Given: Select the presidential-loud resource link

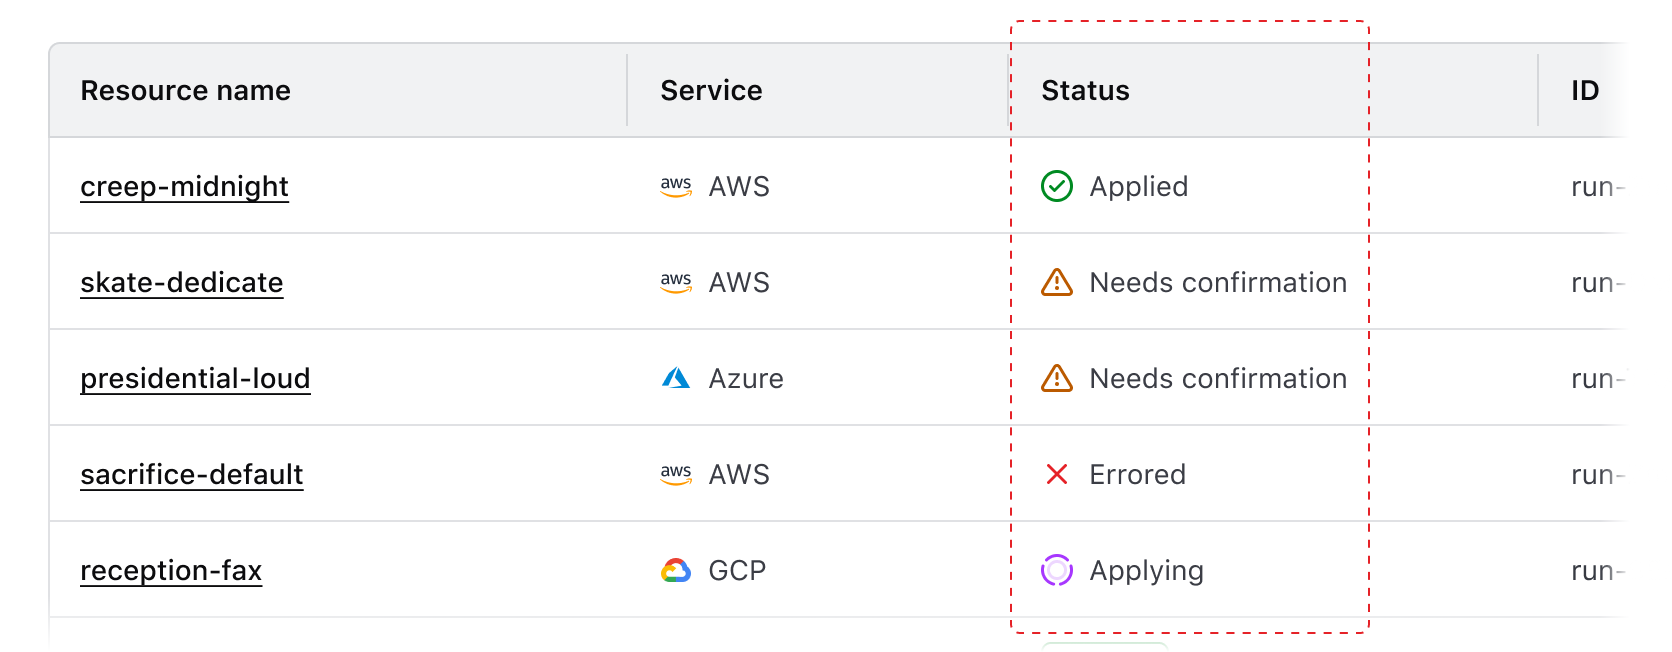Looking at the screenshot, I should 195,378.
